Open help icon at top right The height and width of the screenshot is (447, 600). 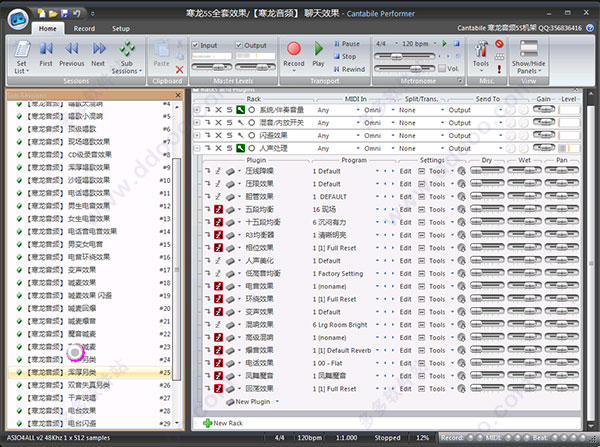click(x=590, y=28)
